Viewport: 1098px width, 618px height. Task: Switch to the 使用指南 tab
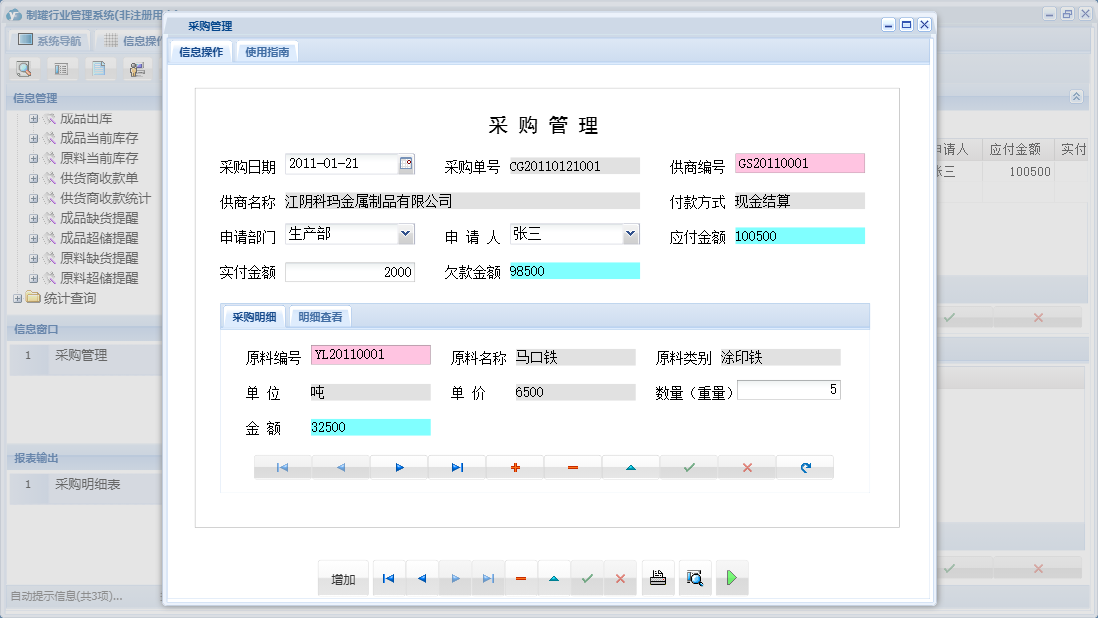267,50
